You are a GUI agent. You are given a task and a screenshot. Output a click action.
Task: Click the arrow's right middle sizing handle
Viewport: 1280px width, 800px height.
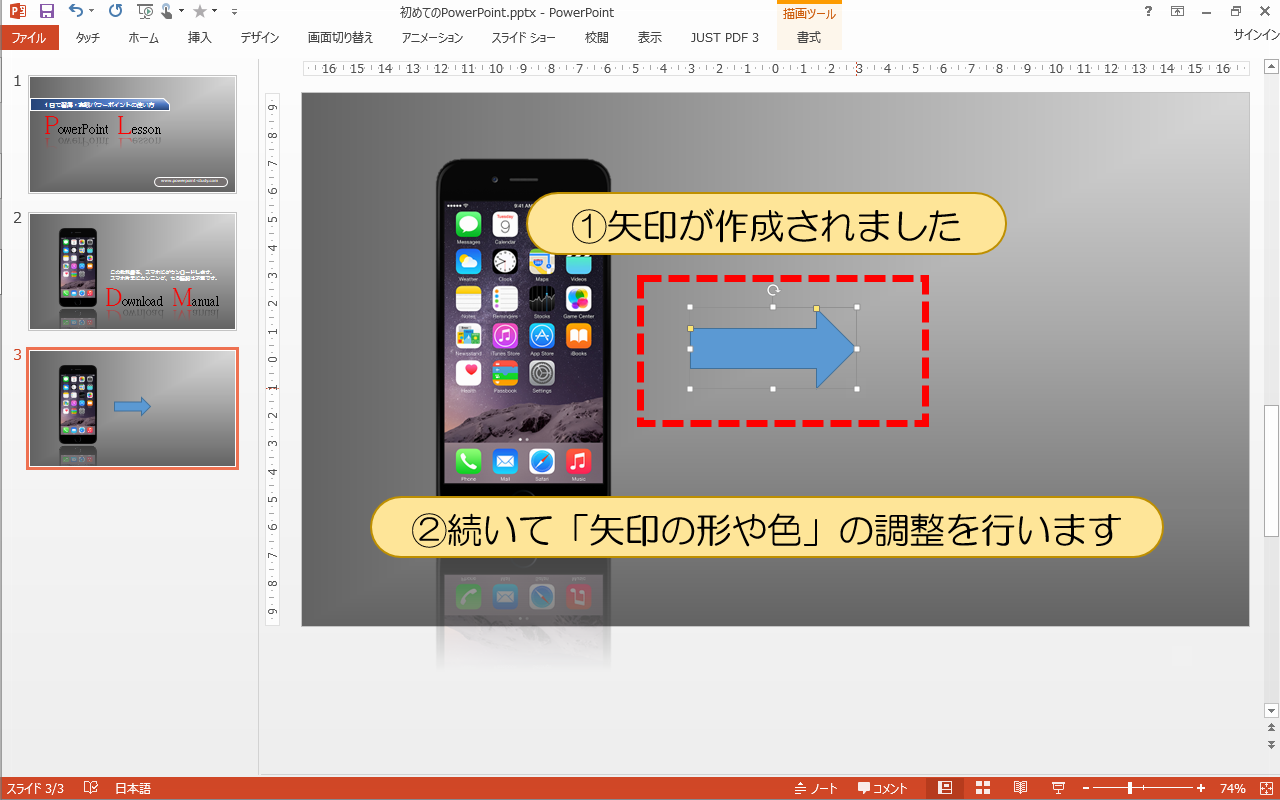pyautogui.click(x=857, y=349)
